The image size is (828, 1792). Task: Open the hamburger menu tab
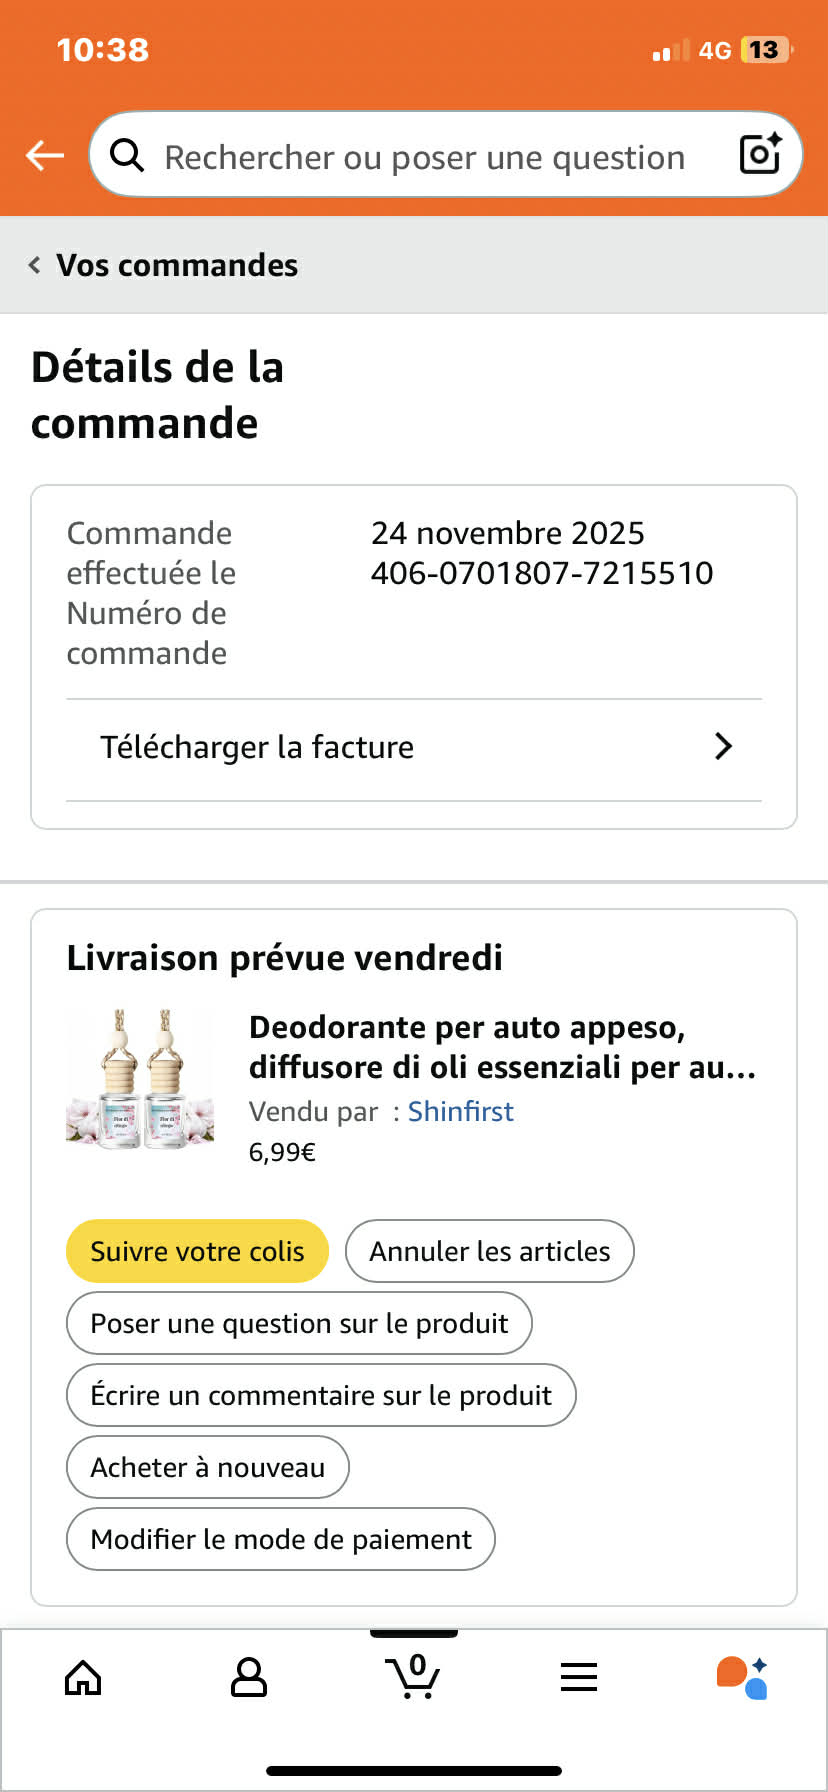click(579, 1677)
